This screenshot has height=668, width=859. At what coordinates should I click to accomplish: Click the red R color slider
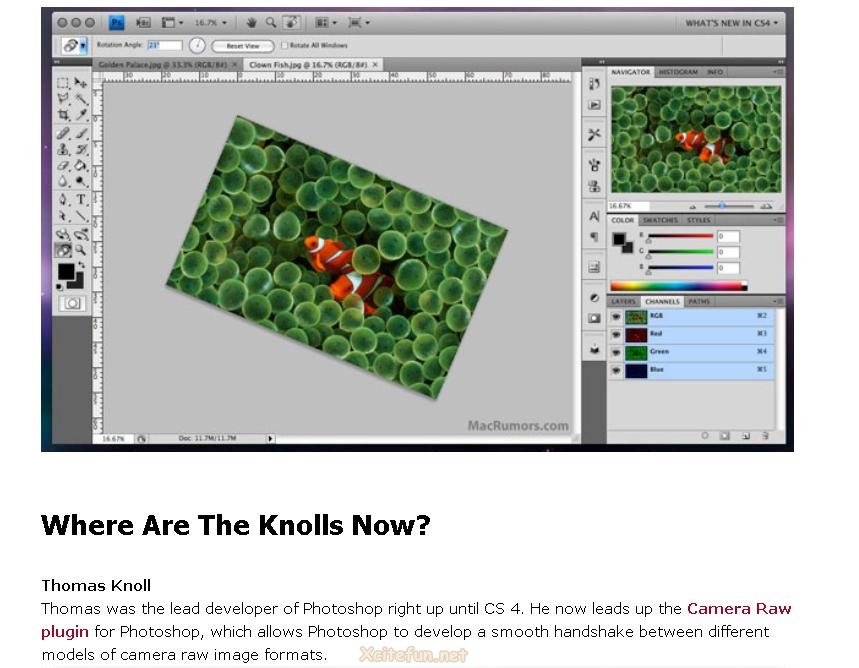pyautogui.click(x=681, y=237)
